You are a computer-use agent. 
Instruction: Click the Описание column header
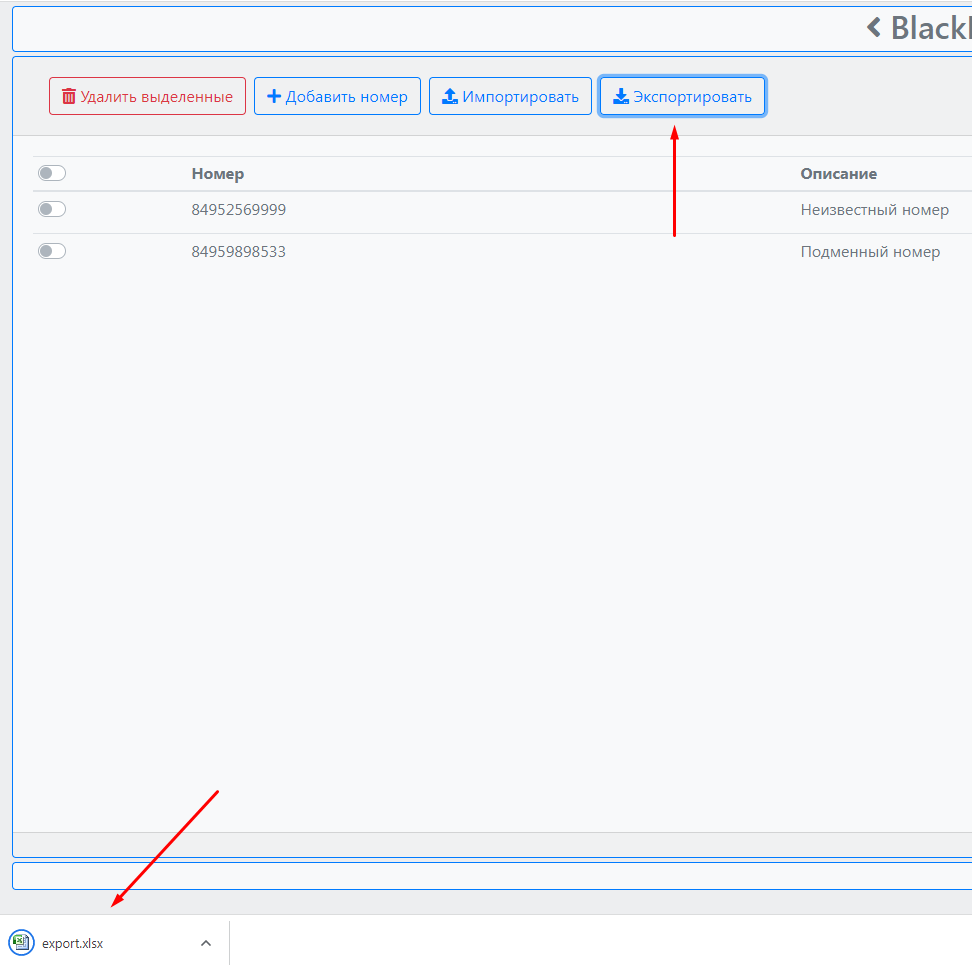(x=838, y=174)
